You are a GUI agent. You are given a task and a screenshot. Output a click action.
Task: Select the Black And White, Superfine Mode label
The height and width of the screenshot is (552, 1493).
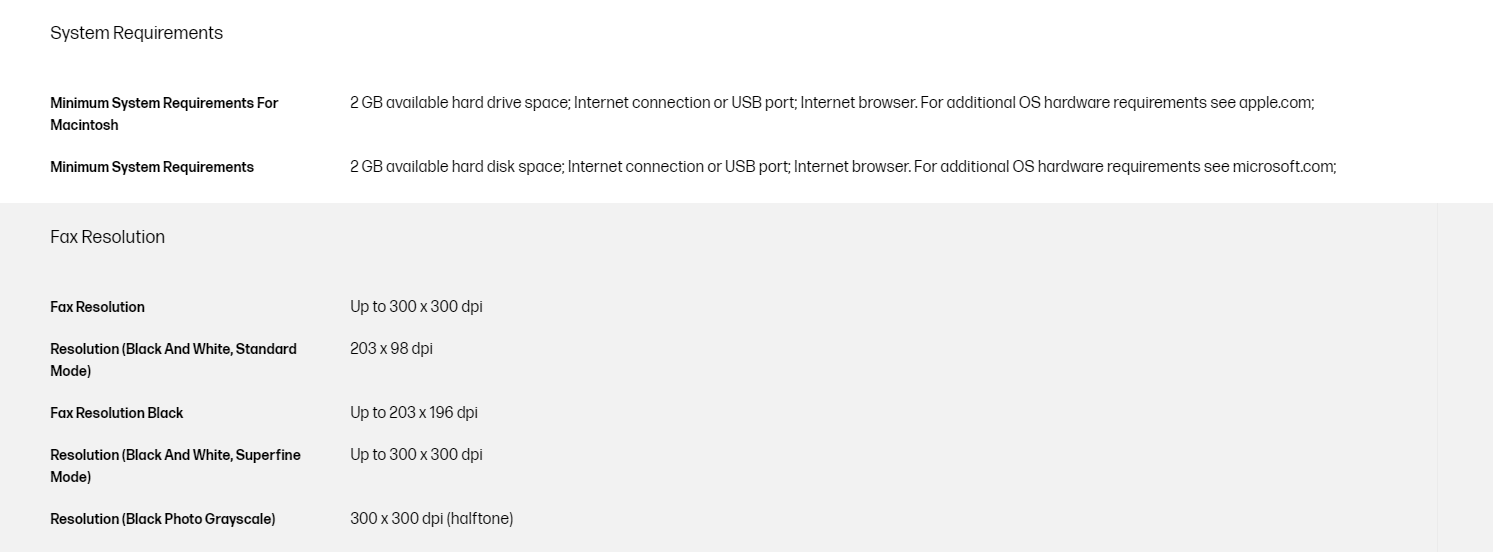(x=175, y=465)
